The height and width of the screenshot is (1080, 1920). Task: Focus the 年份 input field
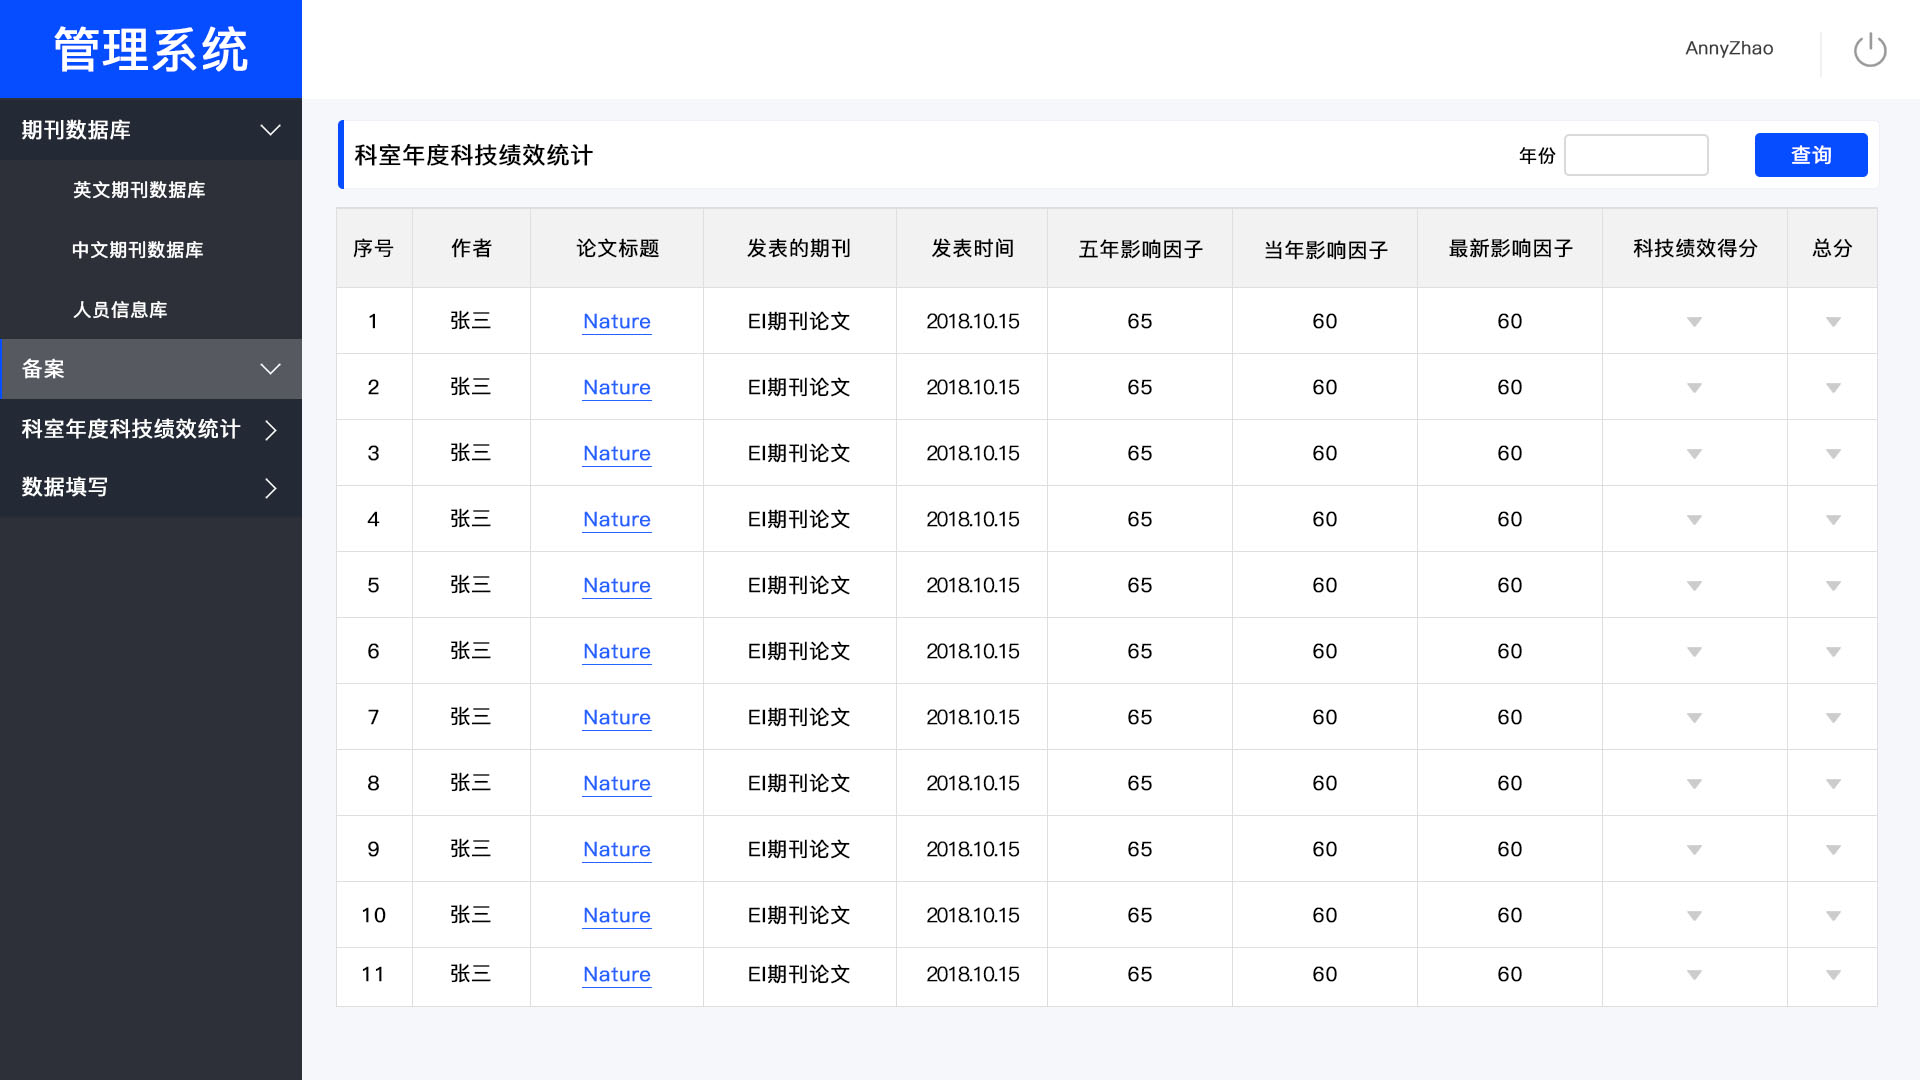tap(1635, 155)
